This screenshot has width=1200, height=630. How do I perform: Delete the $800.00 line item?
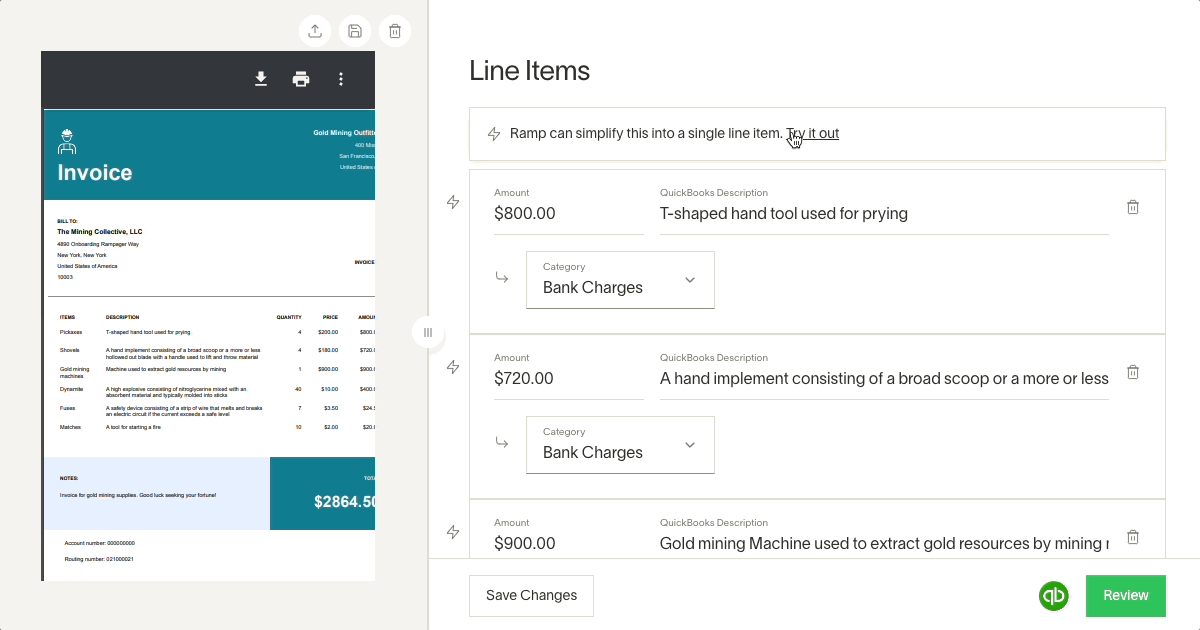pos(1133,207)
